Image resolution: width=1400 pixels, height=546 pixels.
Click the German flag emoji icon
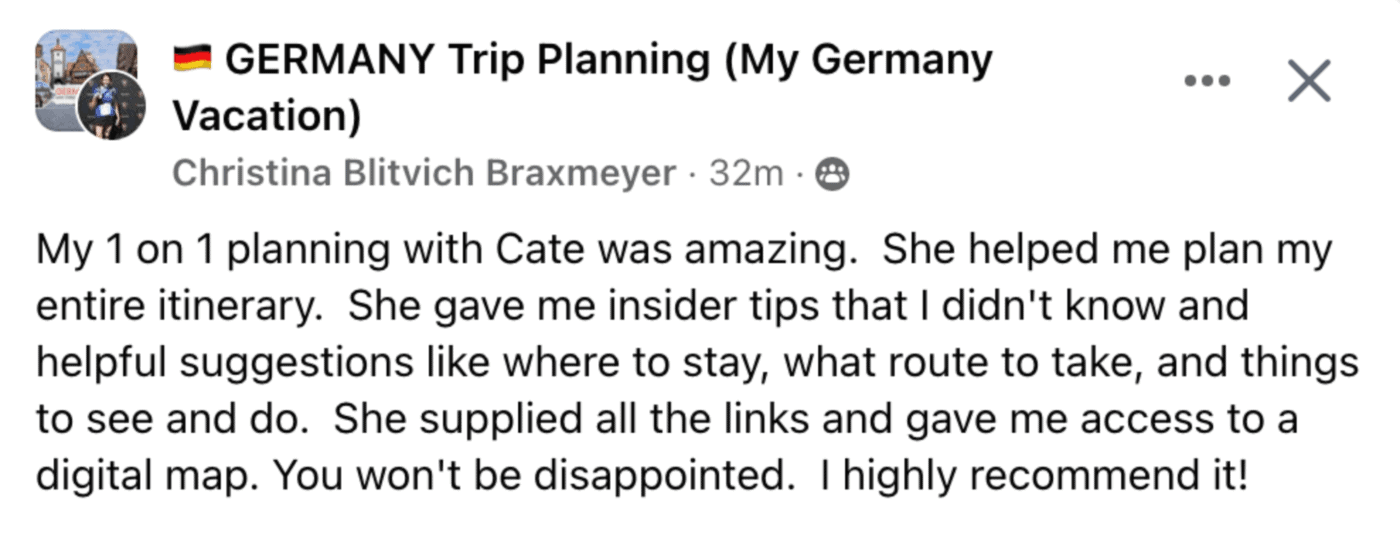pos(193,60)
